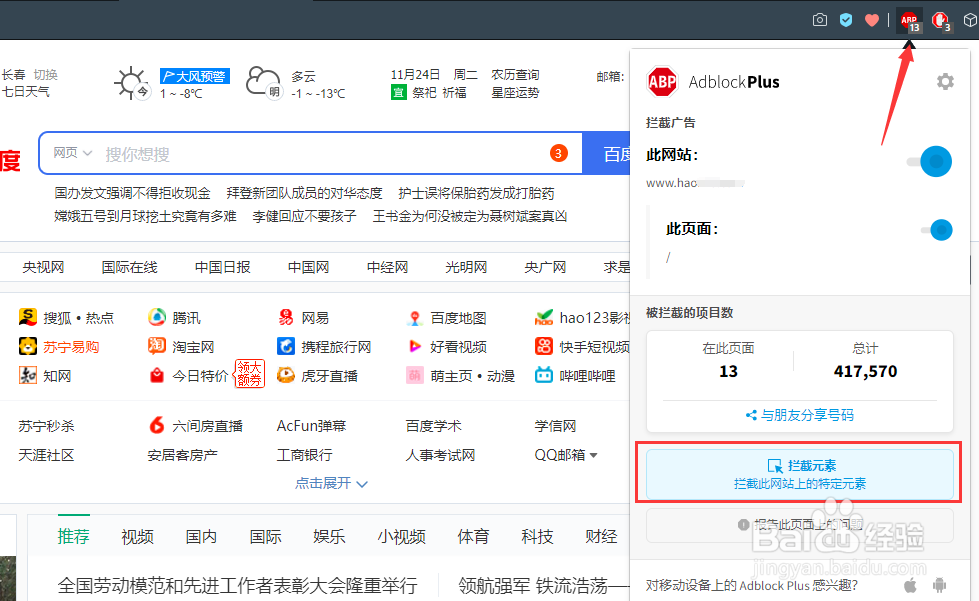
Task: Click the pink heart extension icon
Action: (x=872, y=20)
